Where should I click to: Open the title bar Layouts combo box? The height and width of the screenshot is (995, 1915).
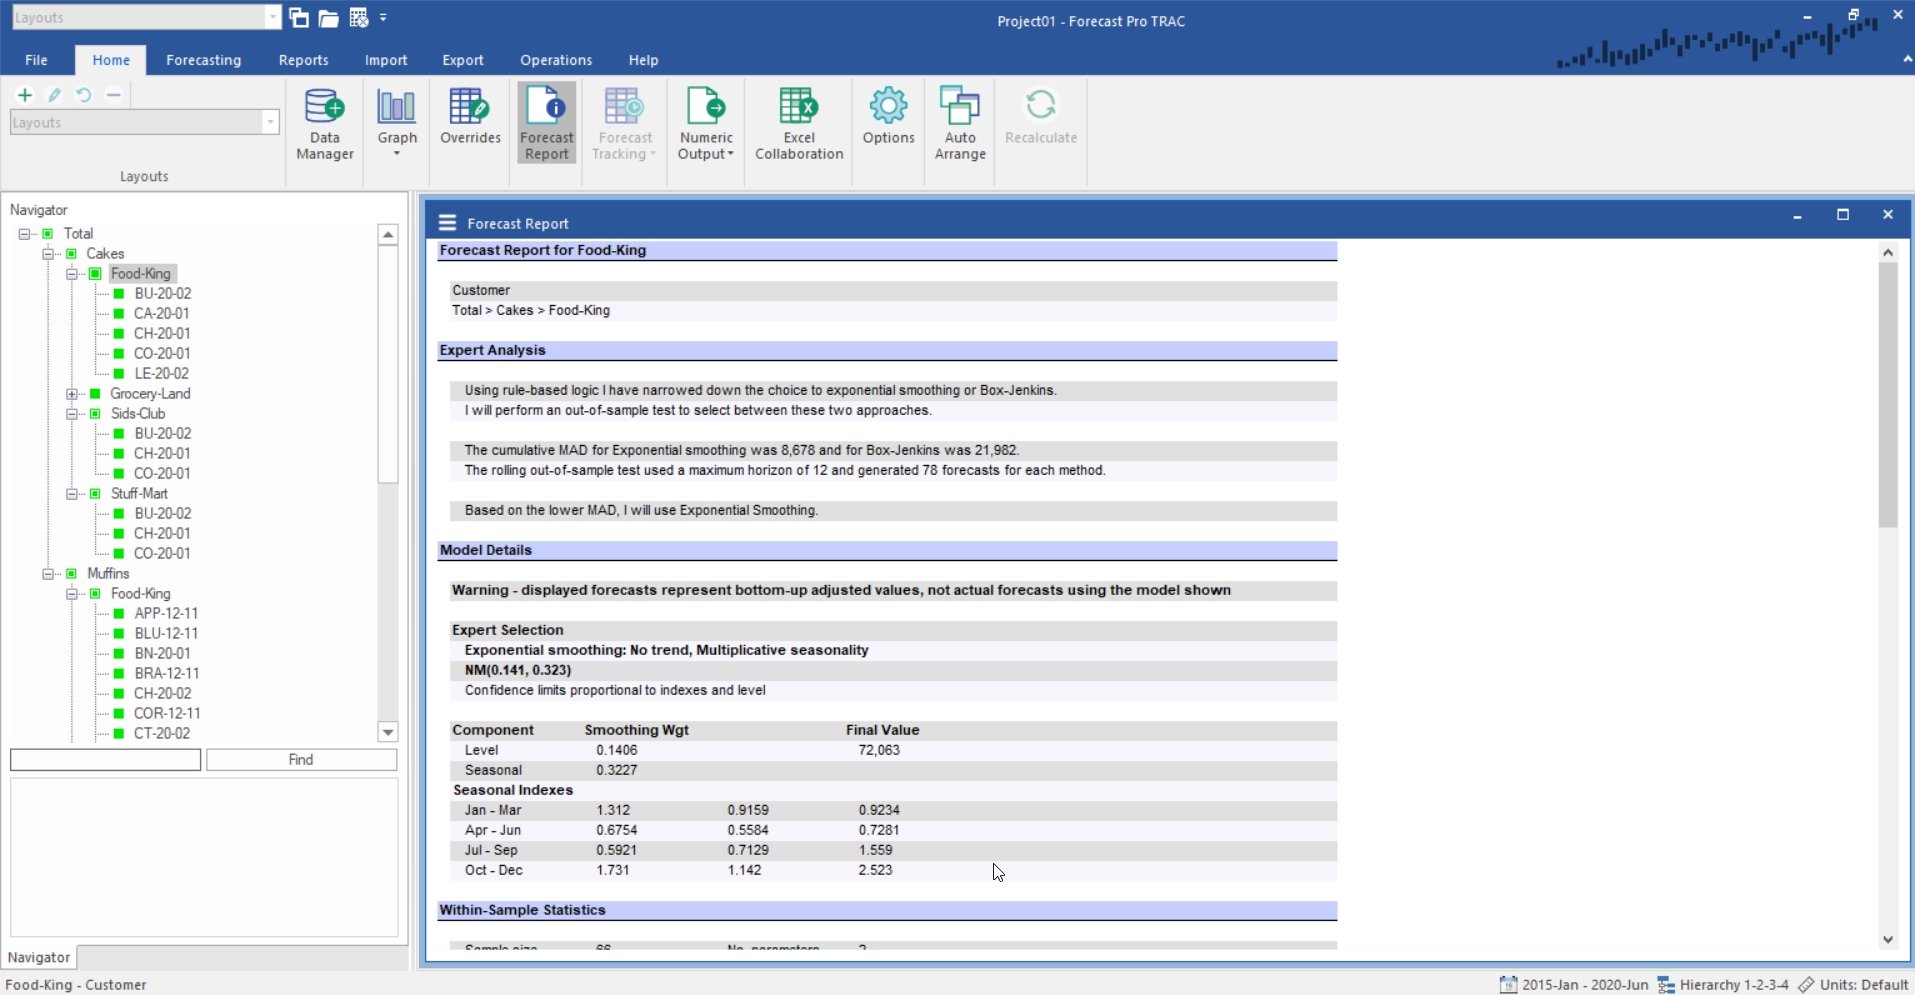[146, 17]
